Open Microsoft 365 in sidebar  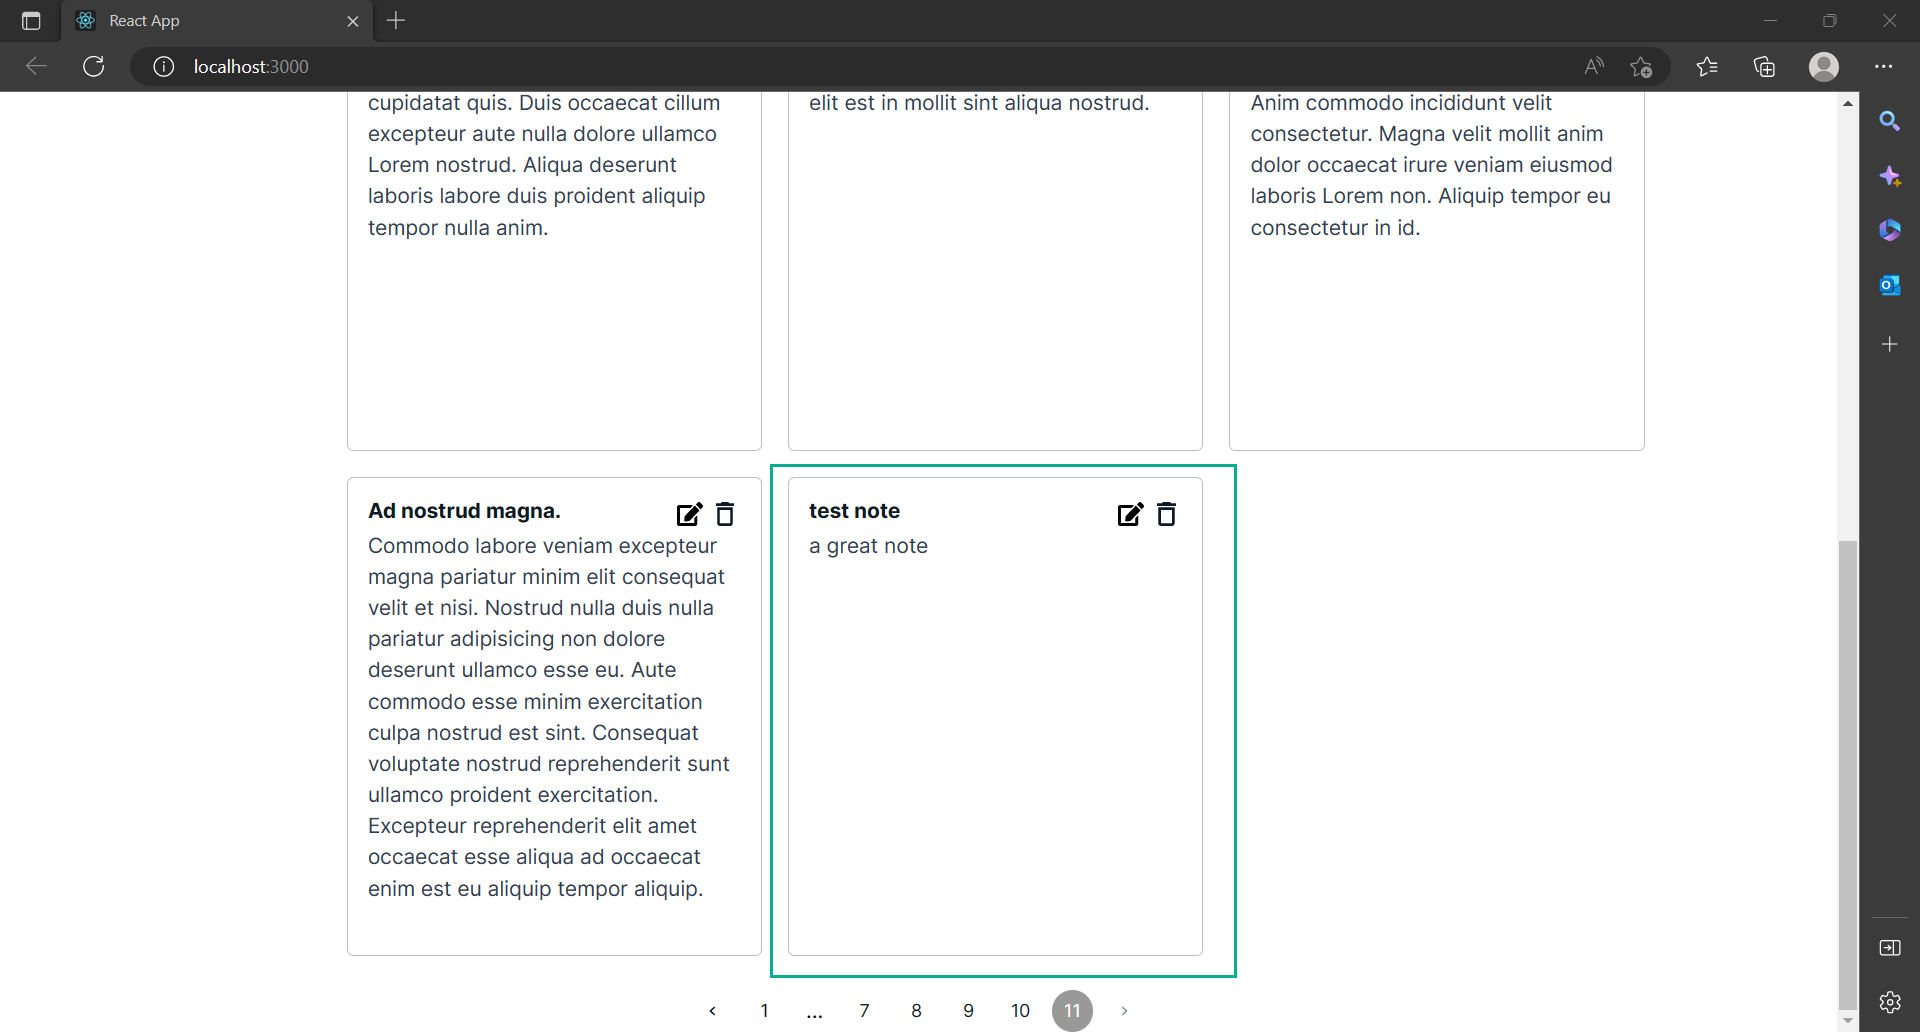click(1890, 231)
